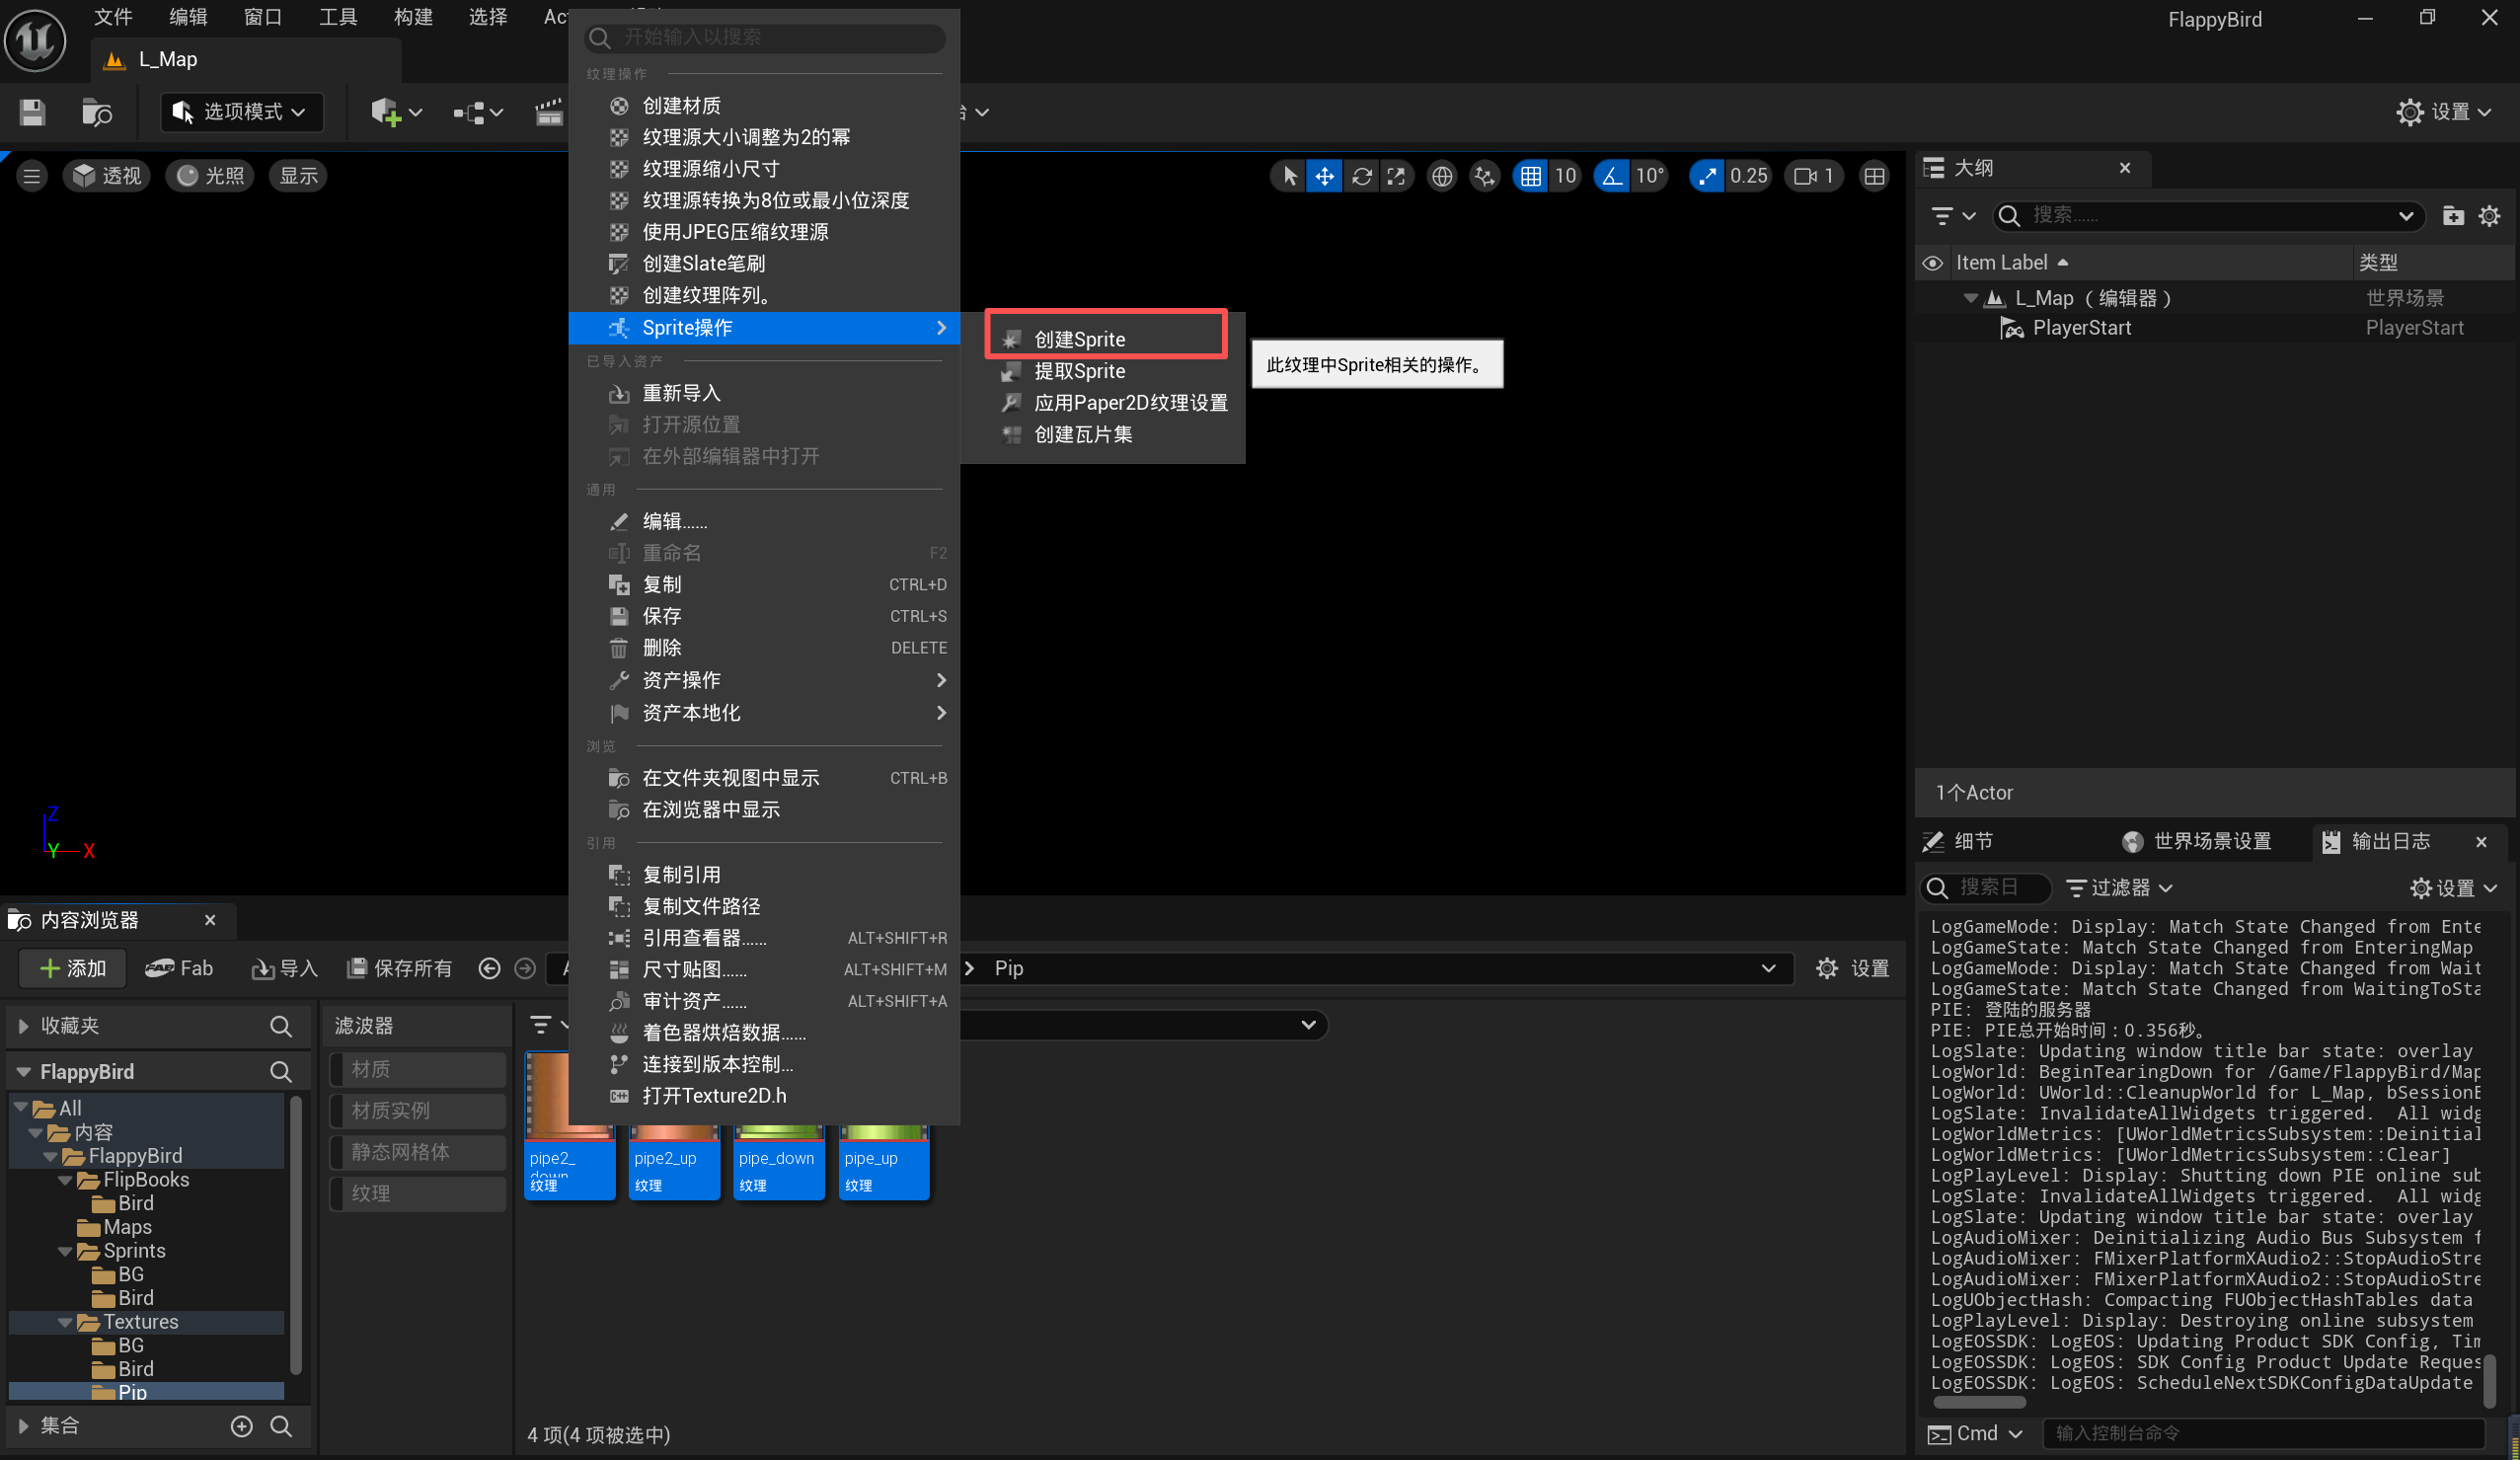Toggle rotation angle snapping
Screen dimensions: 2520x1460
[x=1611, y=176]
